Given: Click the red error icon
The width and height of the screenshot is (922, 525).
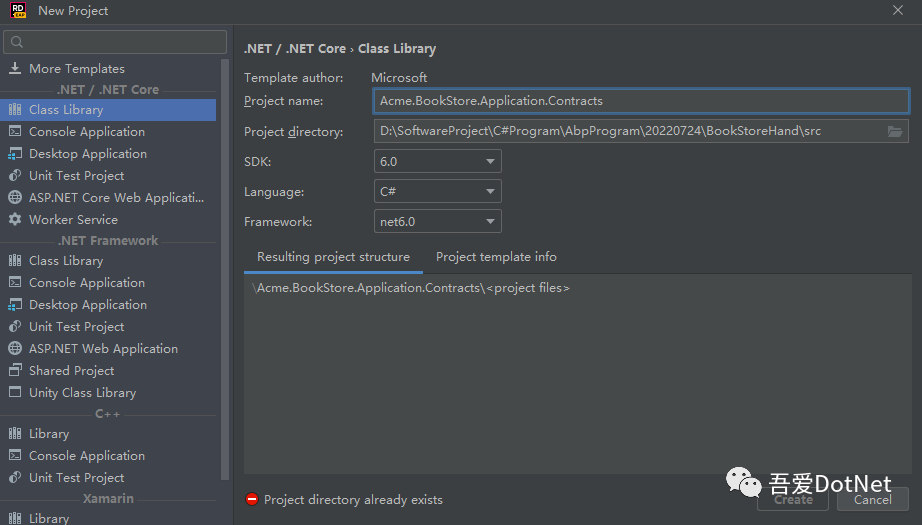Looking at the screenshot, I should pyautogui.click(x=252, y=499).
